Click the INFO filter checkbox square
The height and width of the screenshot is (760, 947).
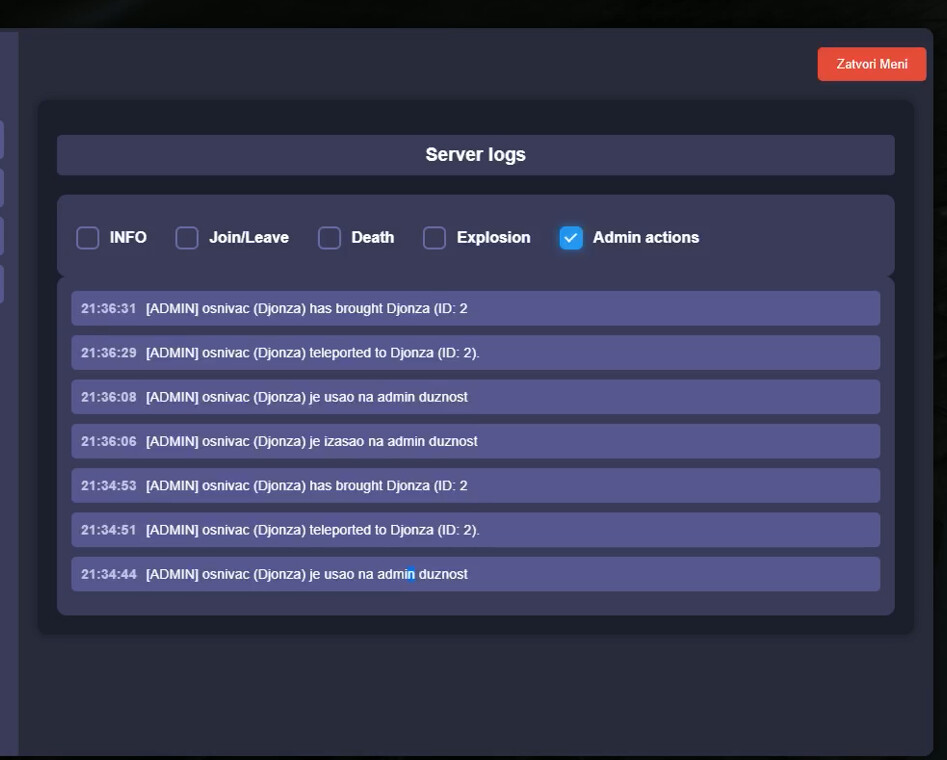pos(87,238)
